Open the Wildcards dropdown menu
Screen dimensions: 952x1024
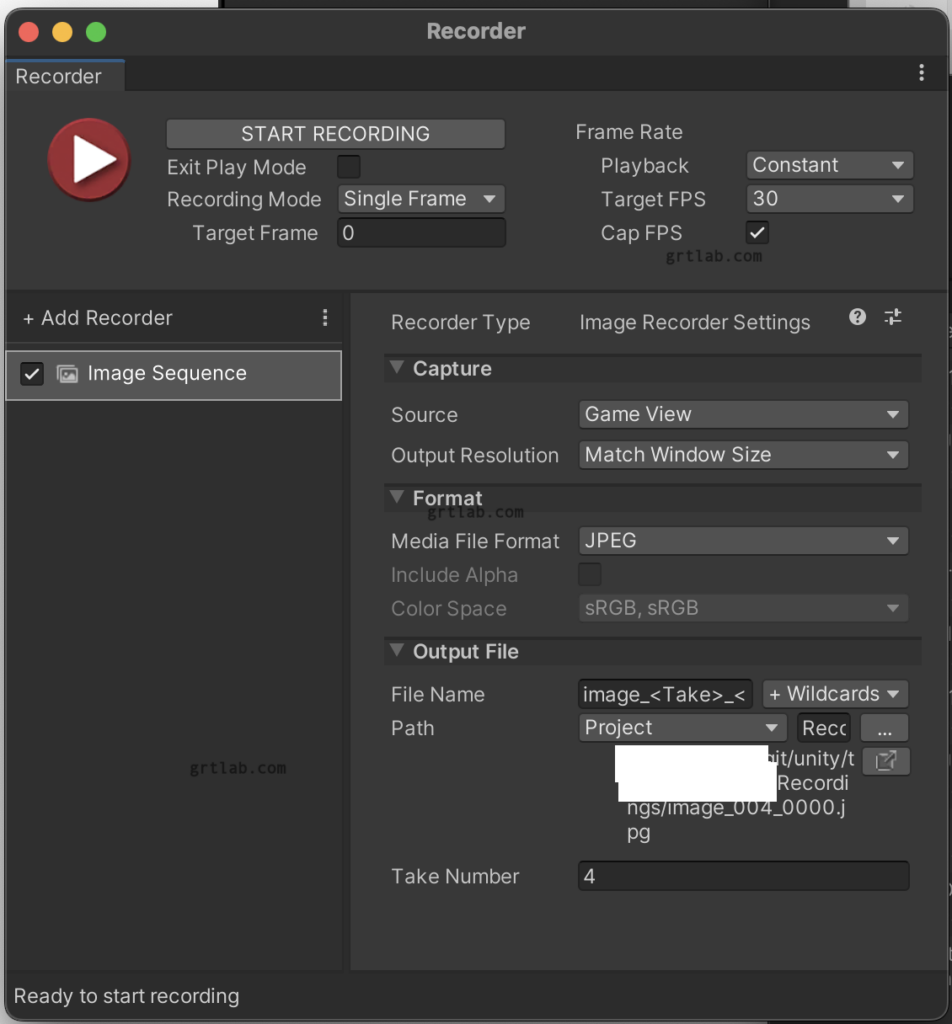(835, 693)
